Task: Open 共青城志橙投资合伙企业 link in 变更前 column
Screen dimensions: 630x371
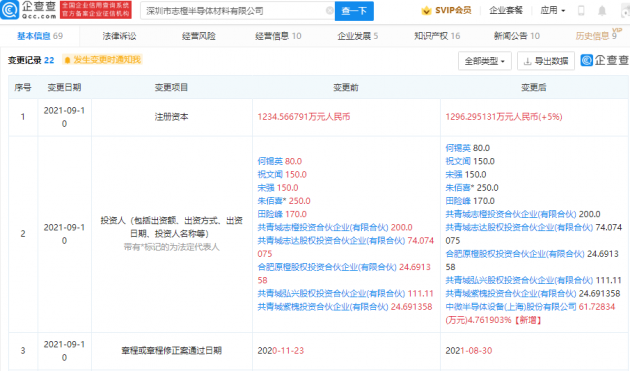Action: (x=323, y=228)
